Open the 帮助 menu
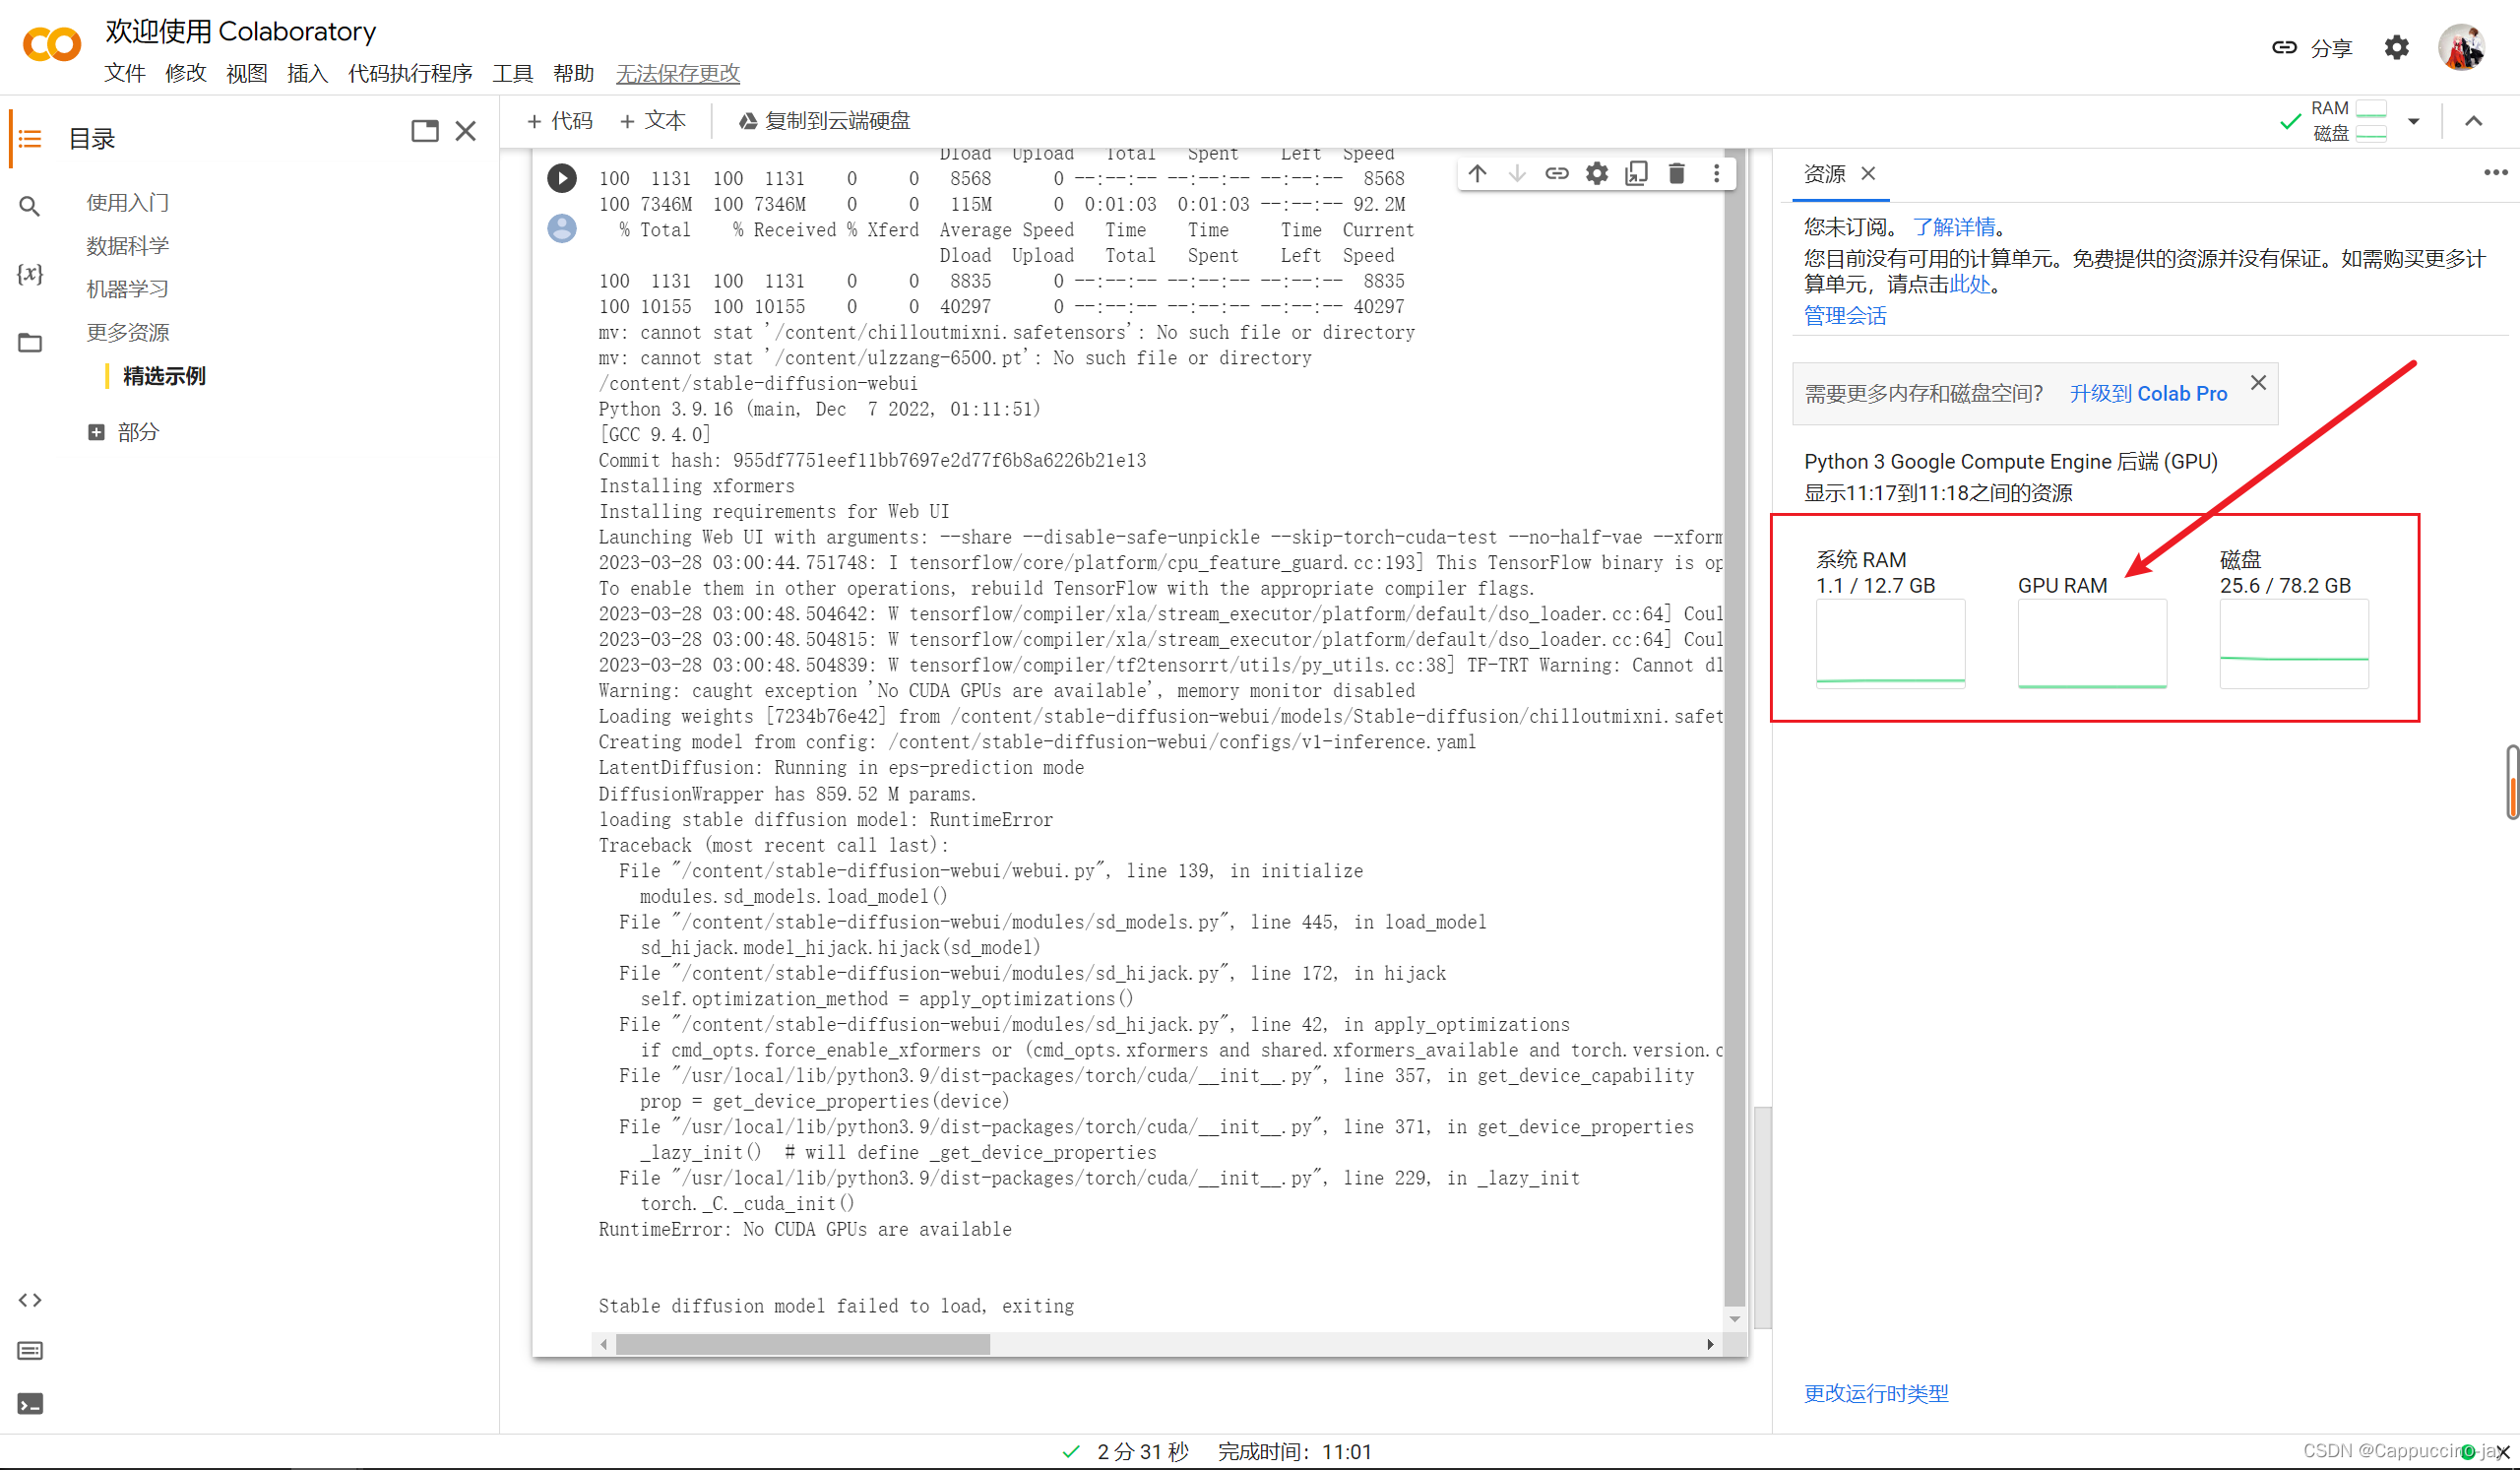The image size is (2520, 1470). pyautogui.click(x=574, y=73)
